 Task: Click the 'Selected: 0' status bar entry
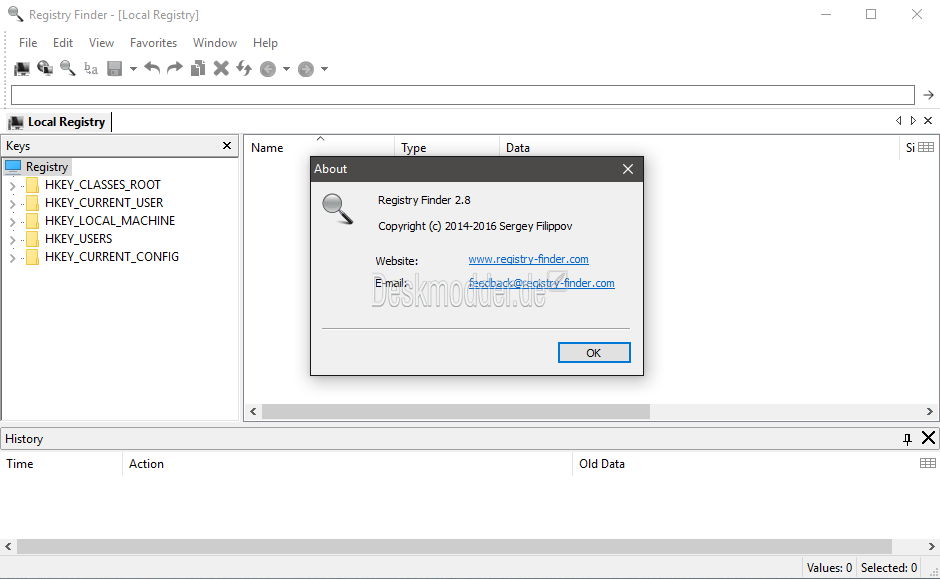pyautogui.click(x=889, y=567)
